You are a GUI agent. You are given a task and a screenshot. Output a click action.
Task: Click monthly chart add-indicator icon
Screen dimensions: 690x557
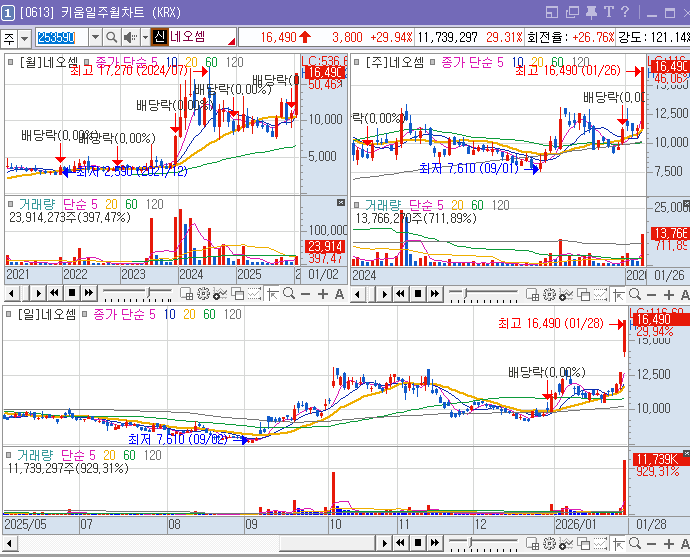coord(220,293)
